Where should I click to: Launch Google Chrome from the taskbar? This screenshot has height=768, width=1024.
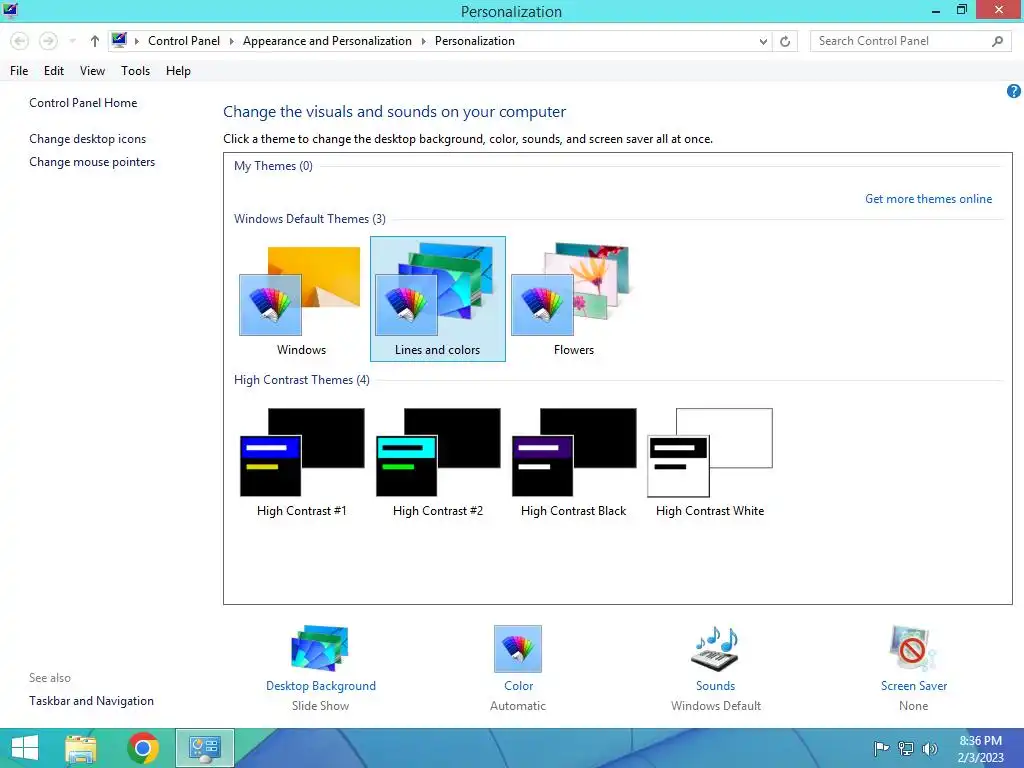143,748
